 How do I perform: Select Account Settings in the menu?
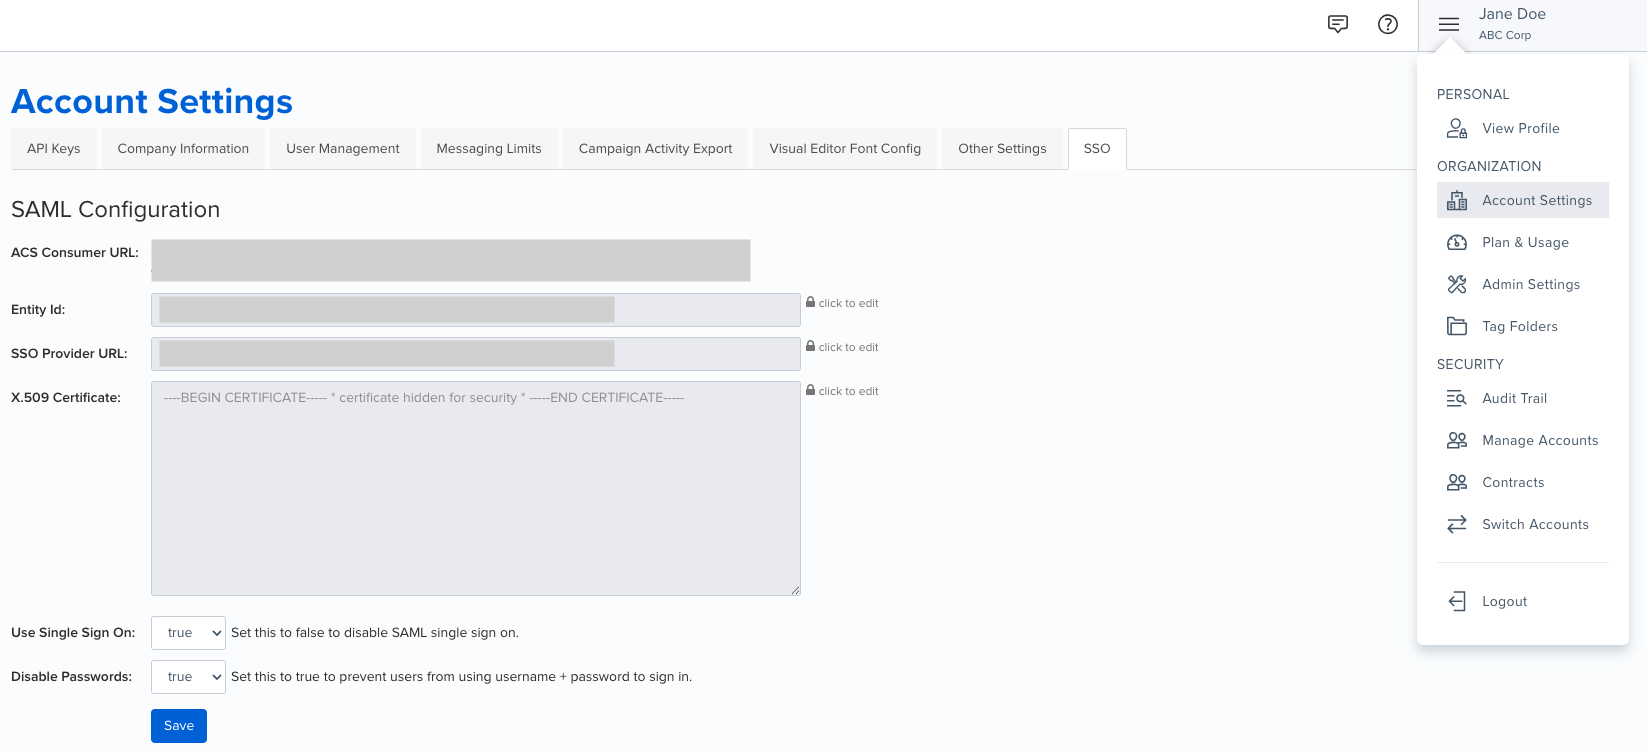[x=1522, y=200]
